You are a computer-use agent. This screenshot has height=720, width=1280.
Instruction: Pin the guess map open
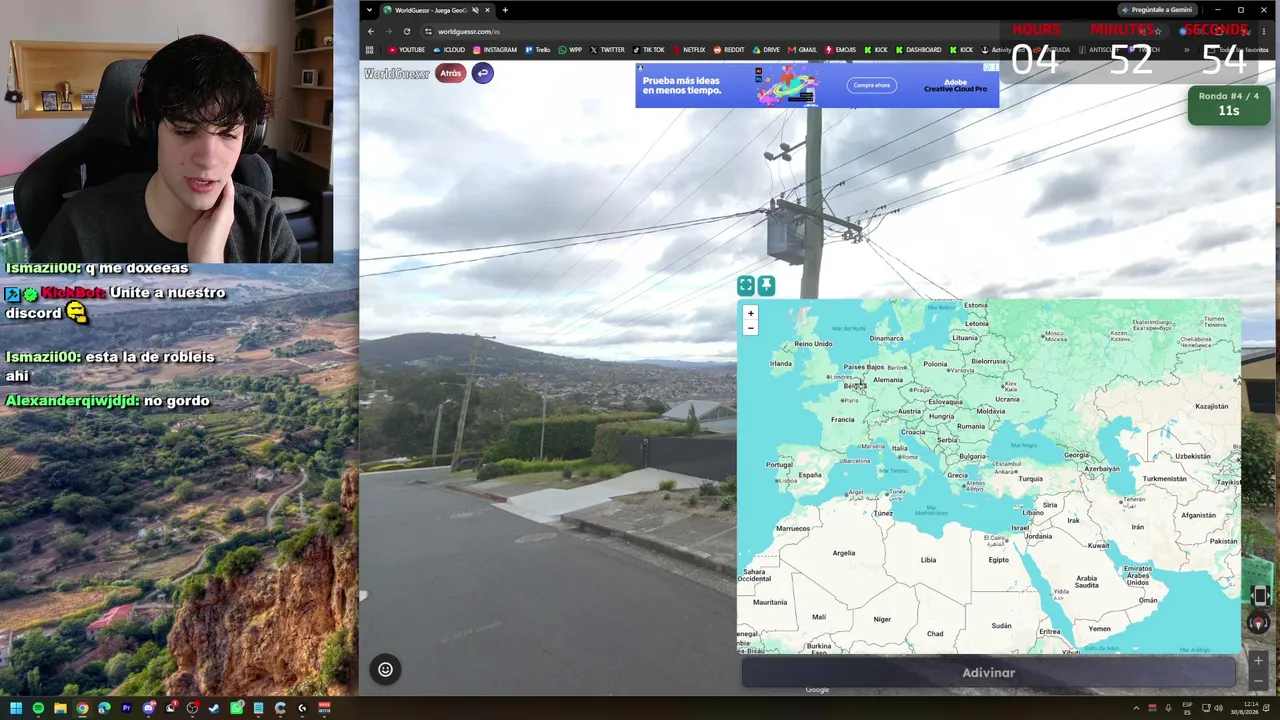tap(766, 287)
